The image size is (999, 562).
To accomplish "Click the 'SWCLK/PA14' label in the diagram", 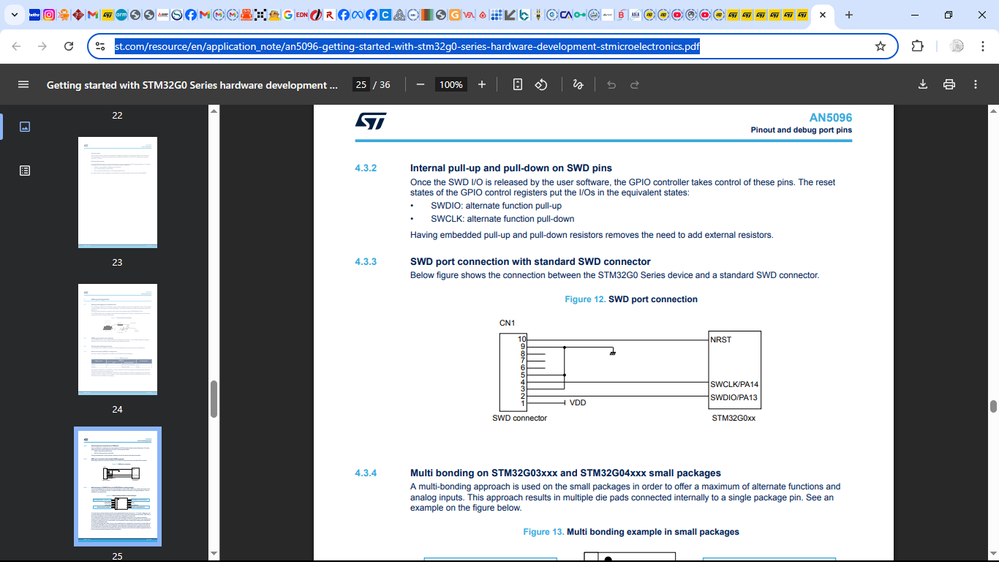I will (x=734, y=384).
